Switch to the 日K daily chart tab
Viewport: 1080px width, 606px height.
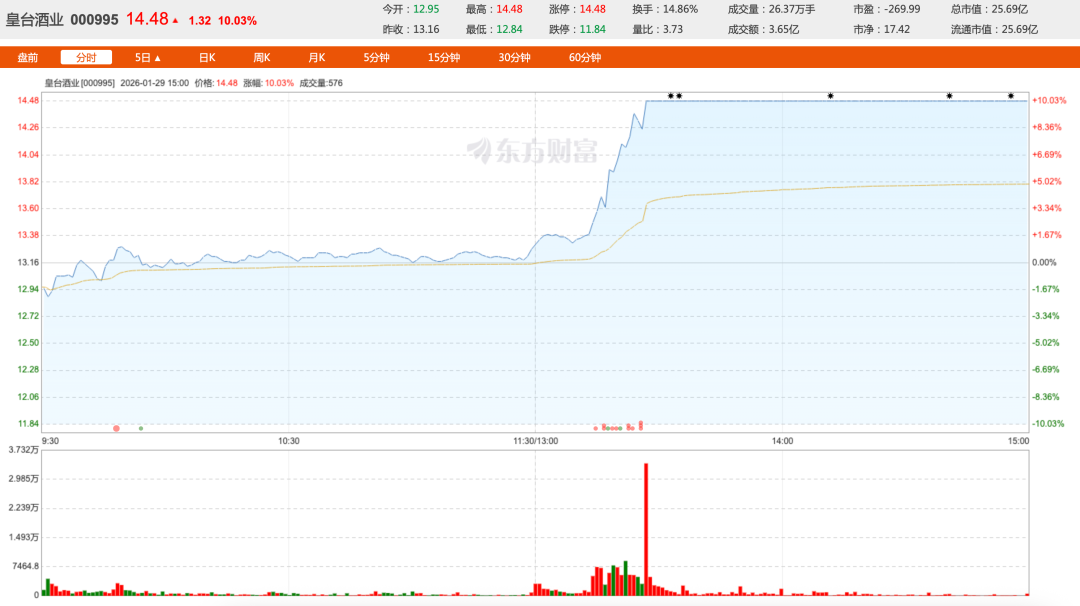pos(207,58)
